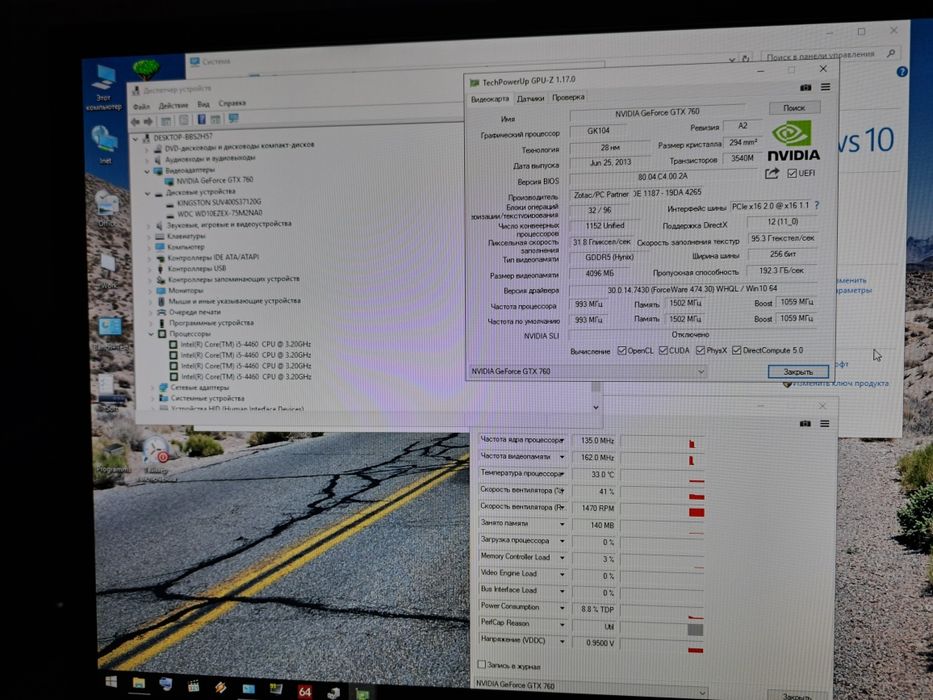Click the 'Сетевые адаптеры' tree item

click(200, 388)
